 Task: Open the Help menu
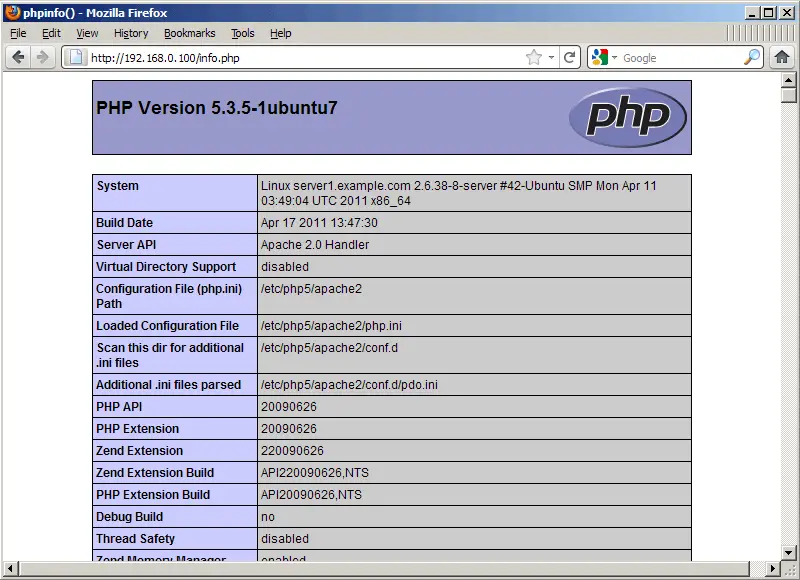(x=281, y=33)
